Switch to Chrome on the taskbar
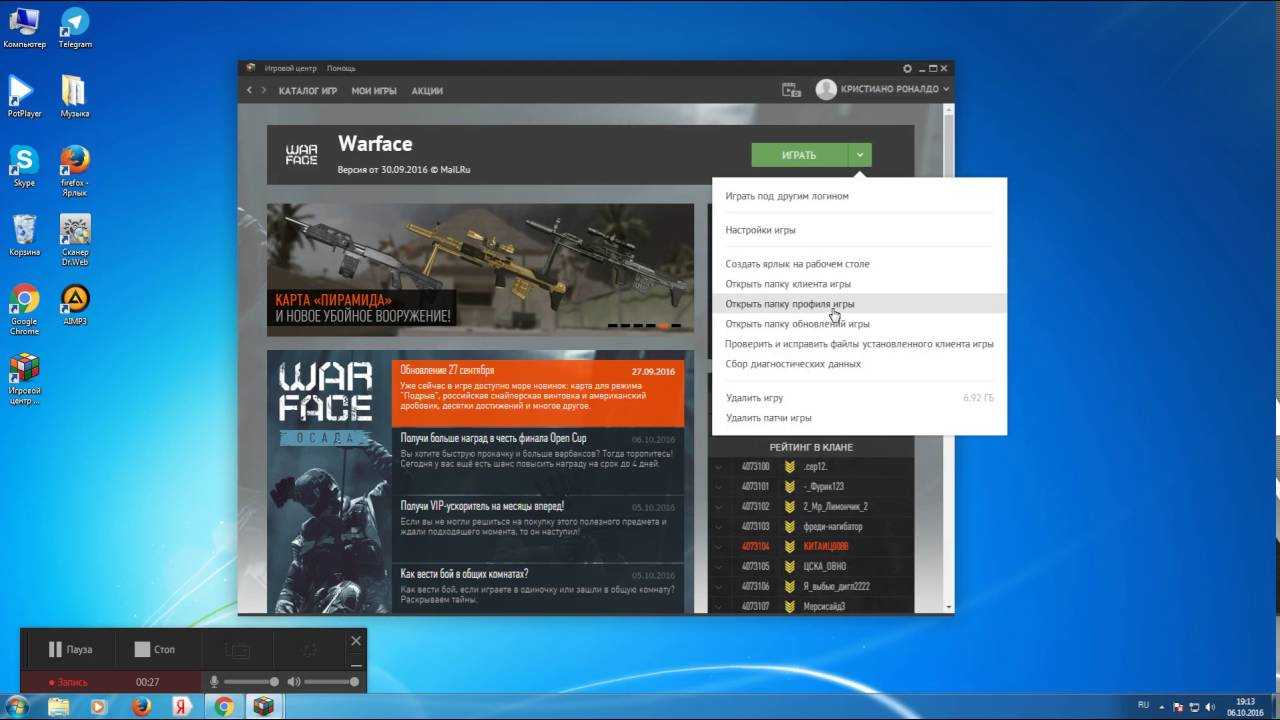The width and height of the screenshot is (1280, 720). 223,706
